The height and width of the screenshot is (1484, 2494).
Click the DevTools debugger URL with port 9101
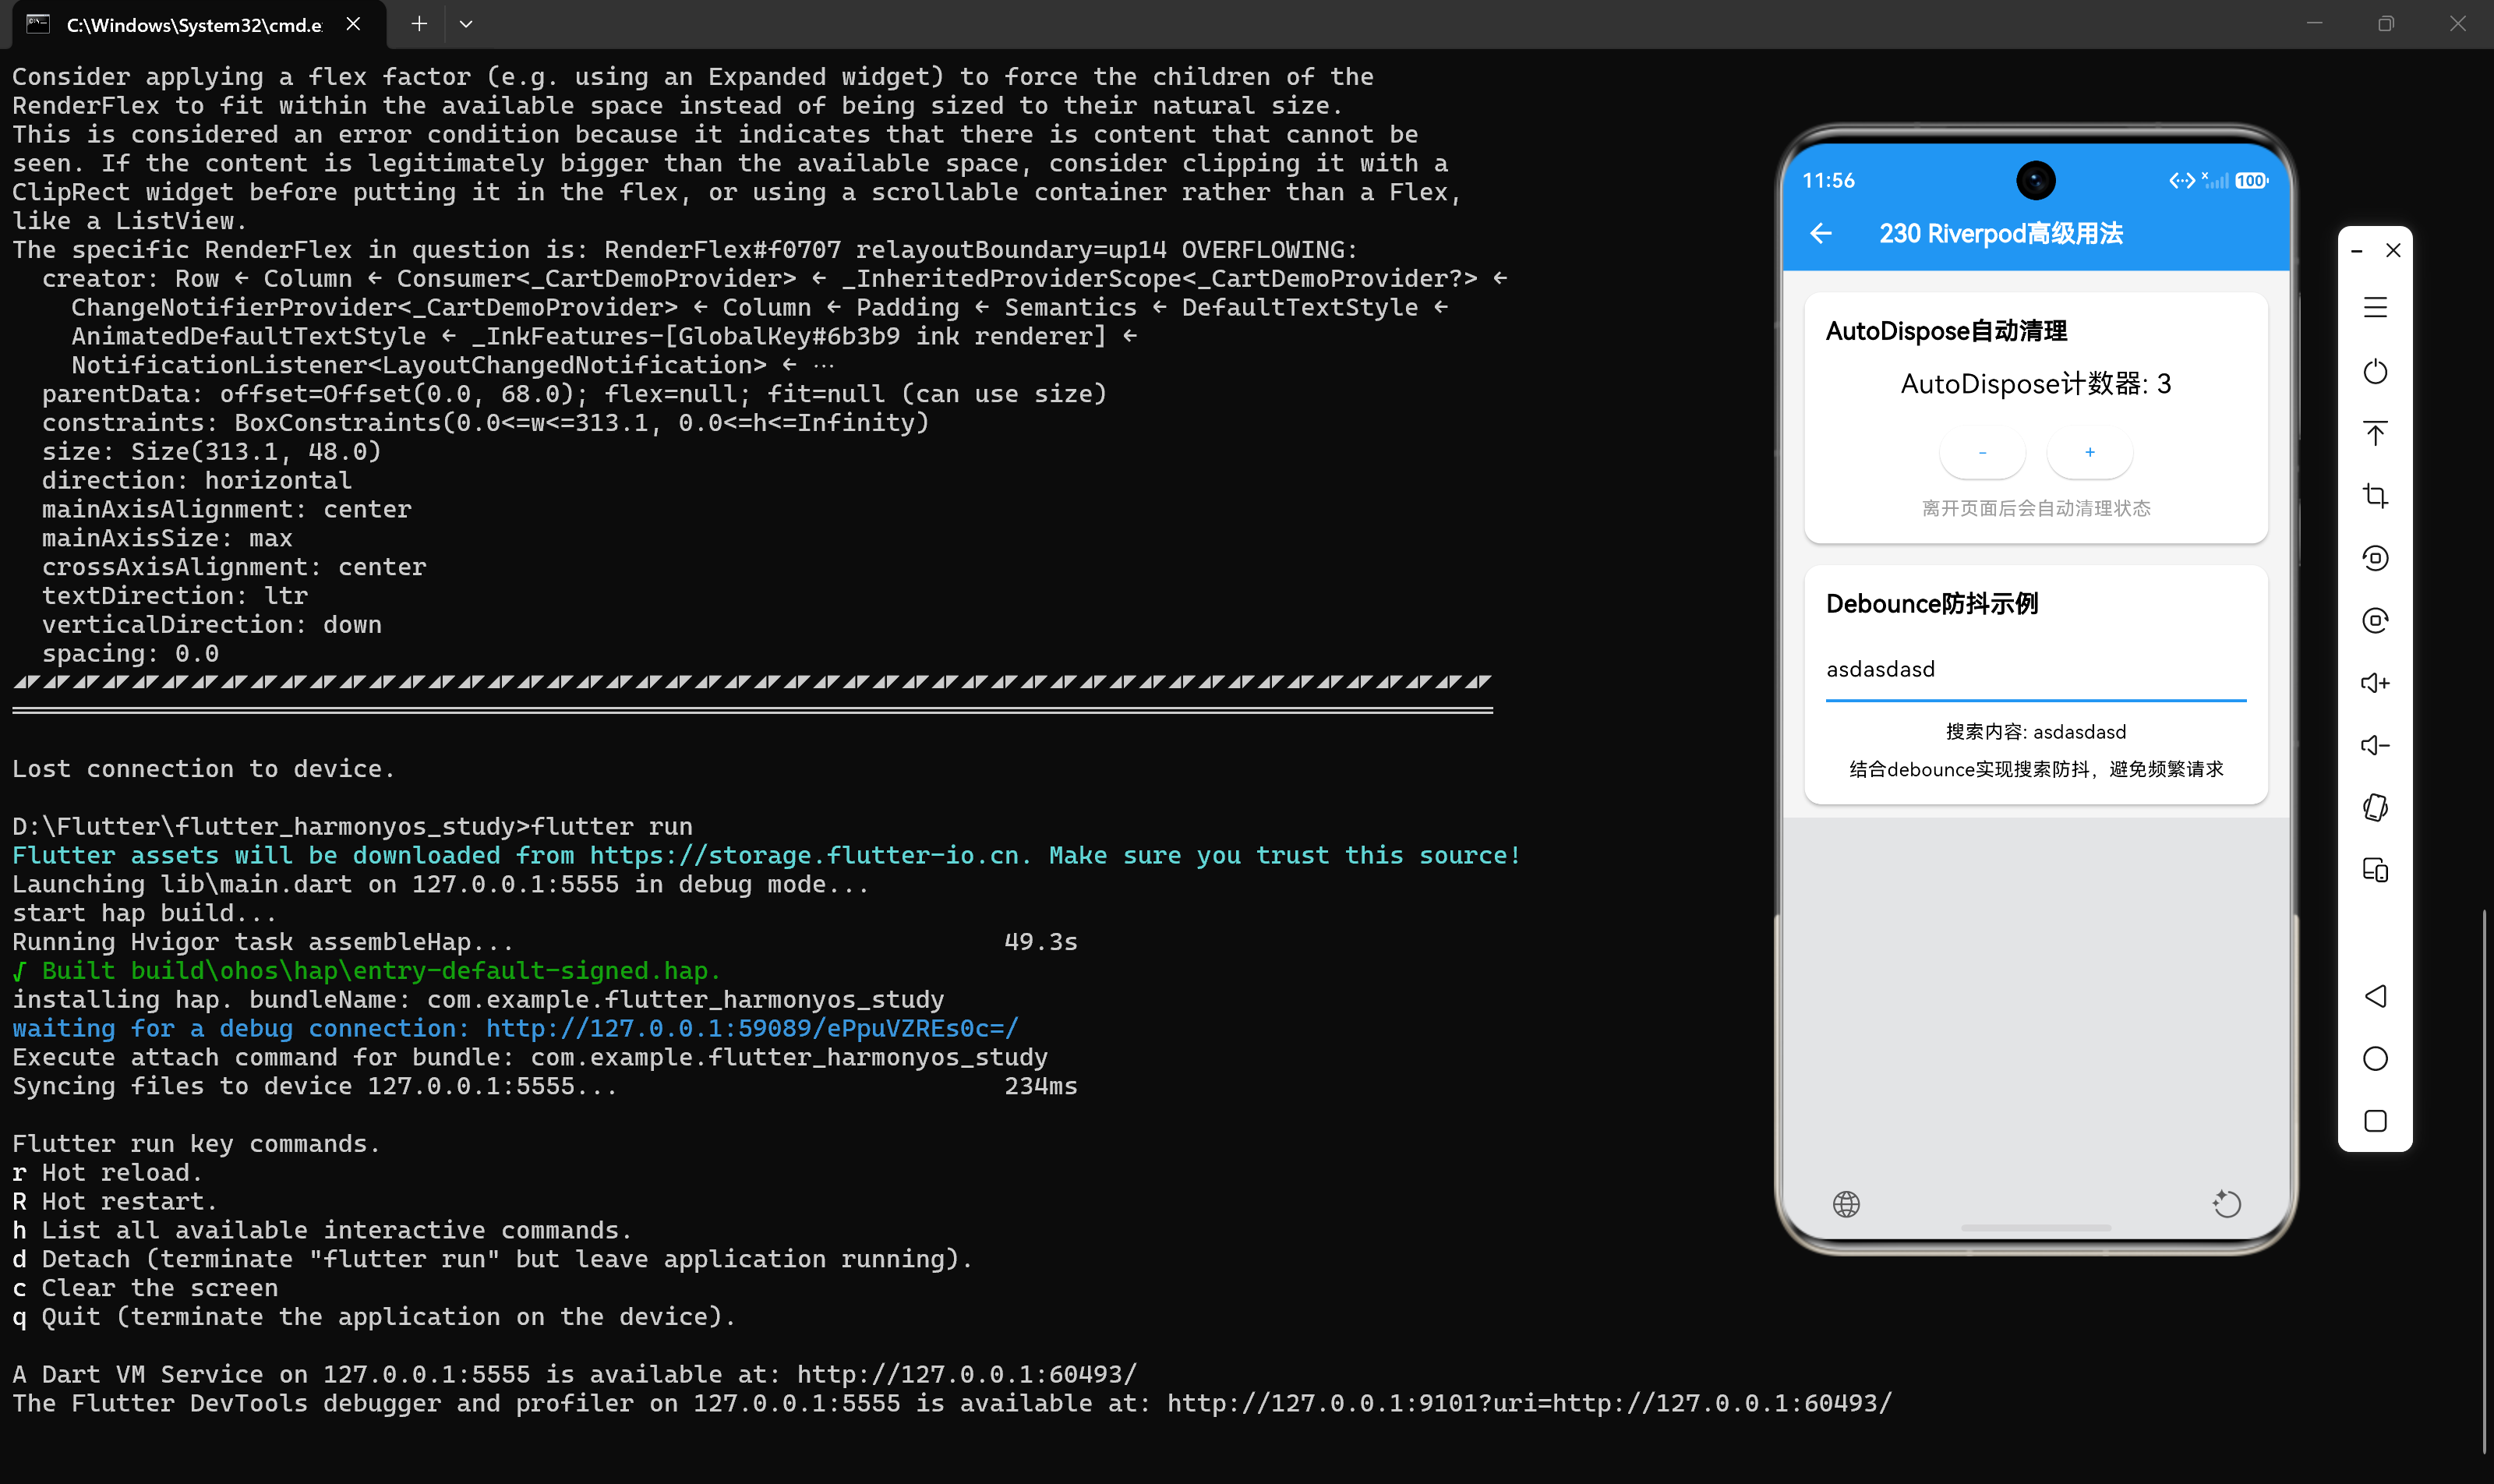coord(1530,1404)
